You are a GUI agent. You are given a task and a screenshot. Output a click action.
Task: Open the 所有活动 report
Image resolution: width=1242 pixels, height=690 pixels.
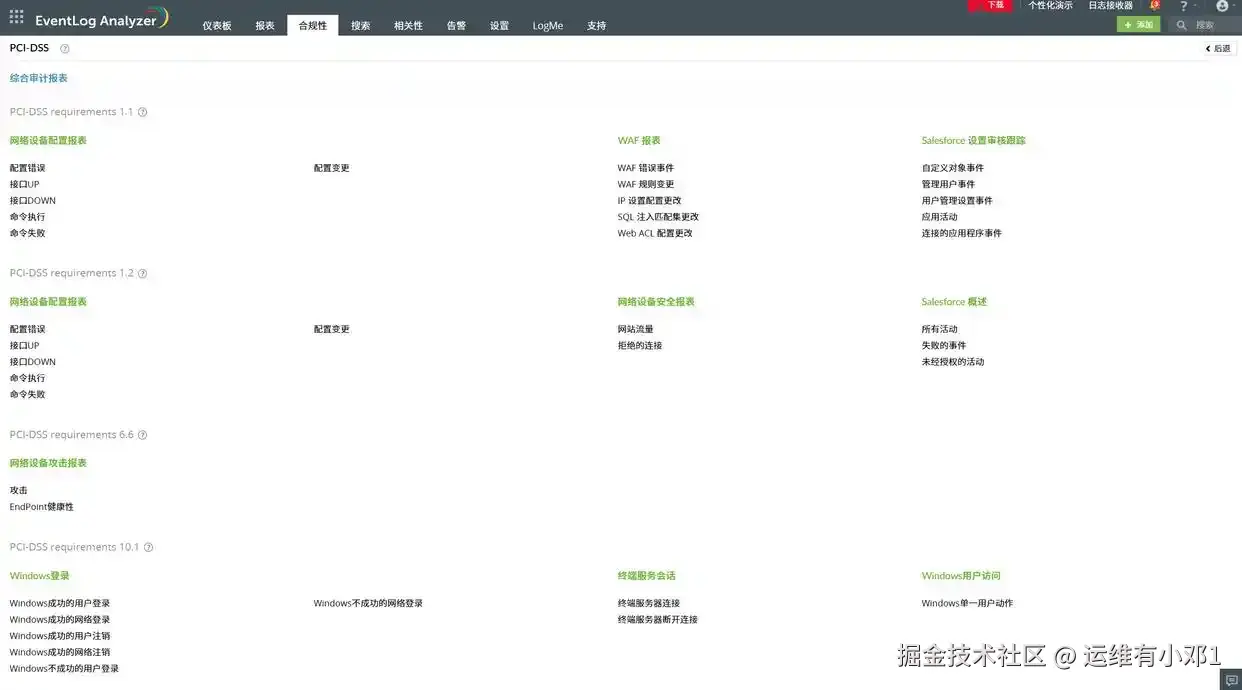[x=940, y=329]
